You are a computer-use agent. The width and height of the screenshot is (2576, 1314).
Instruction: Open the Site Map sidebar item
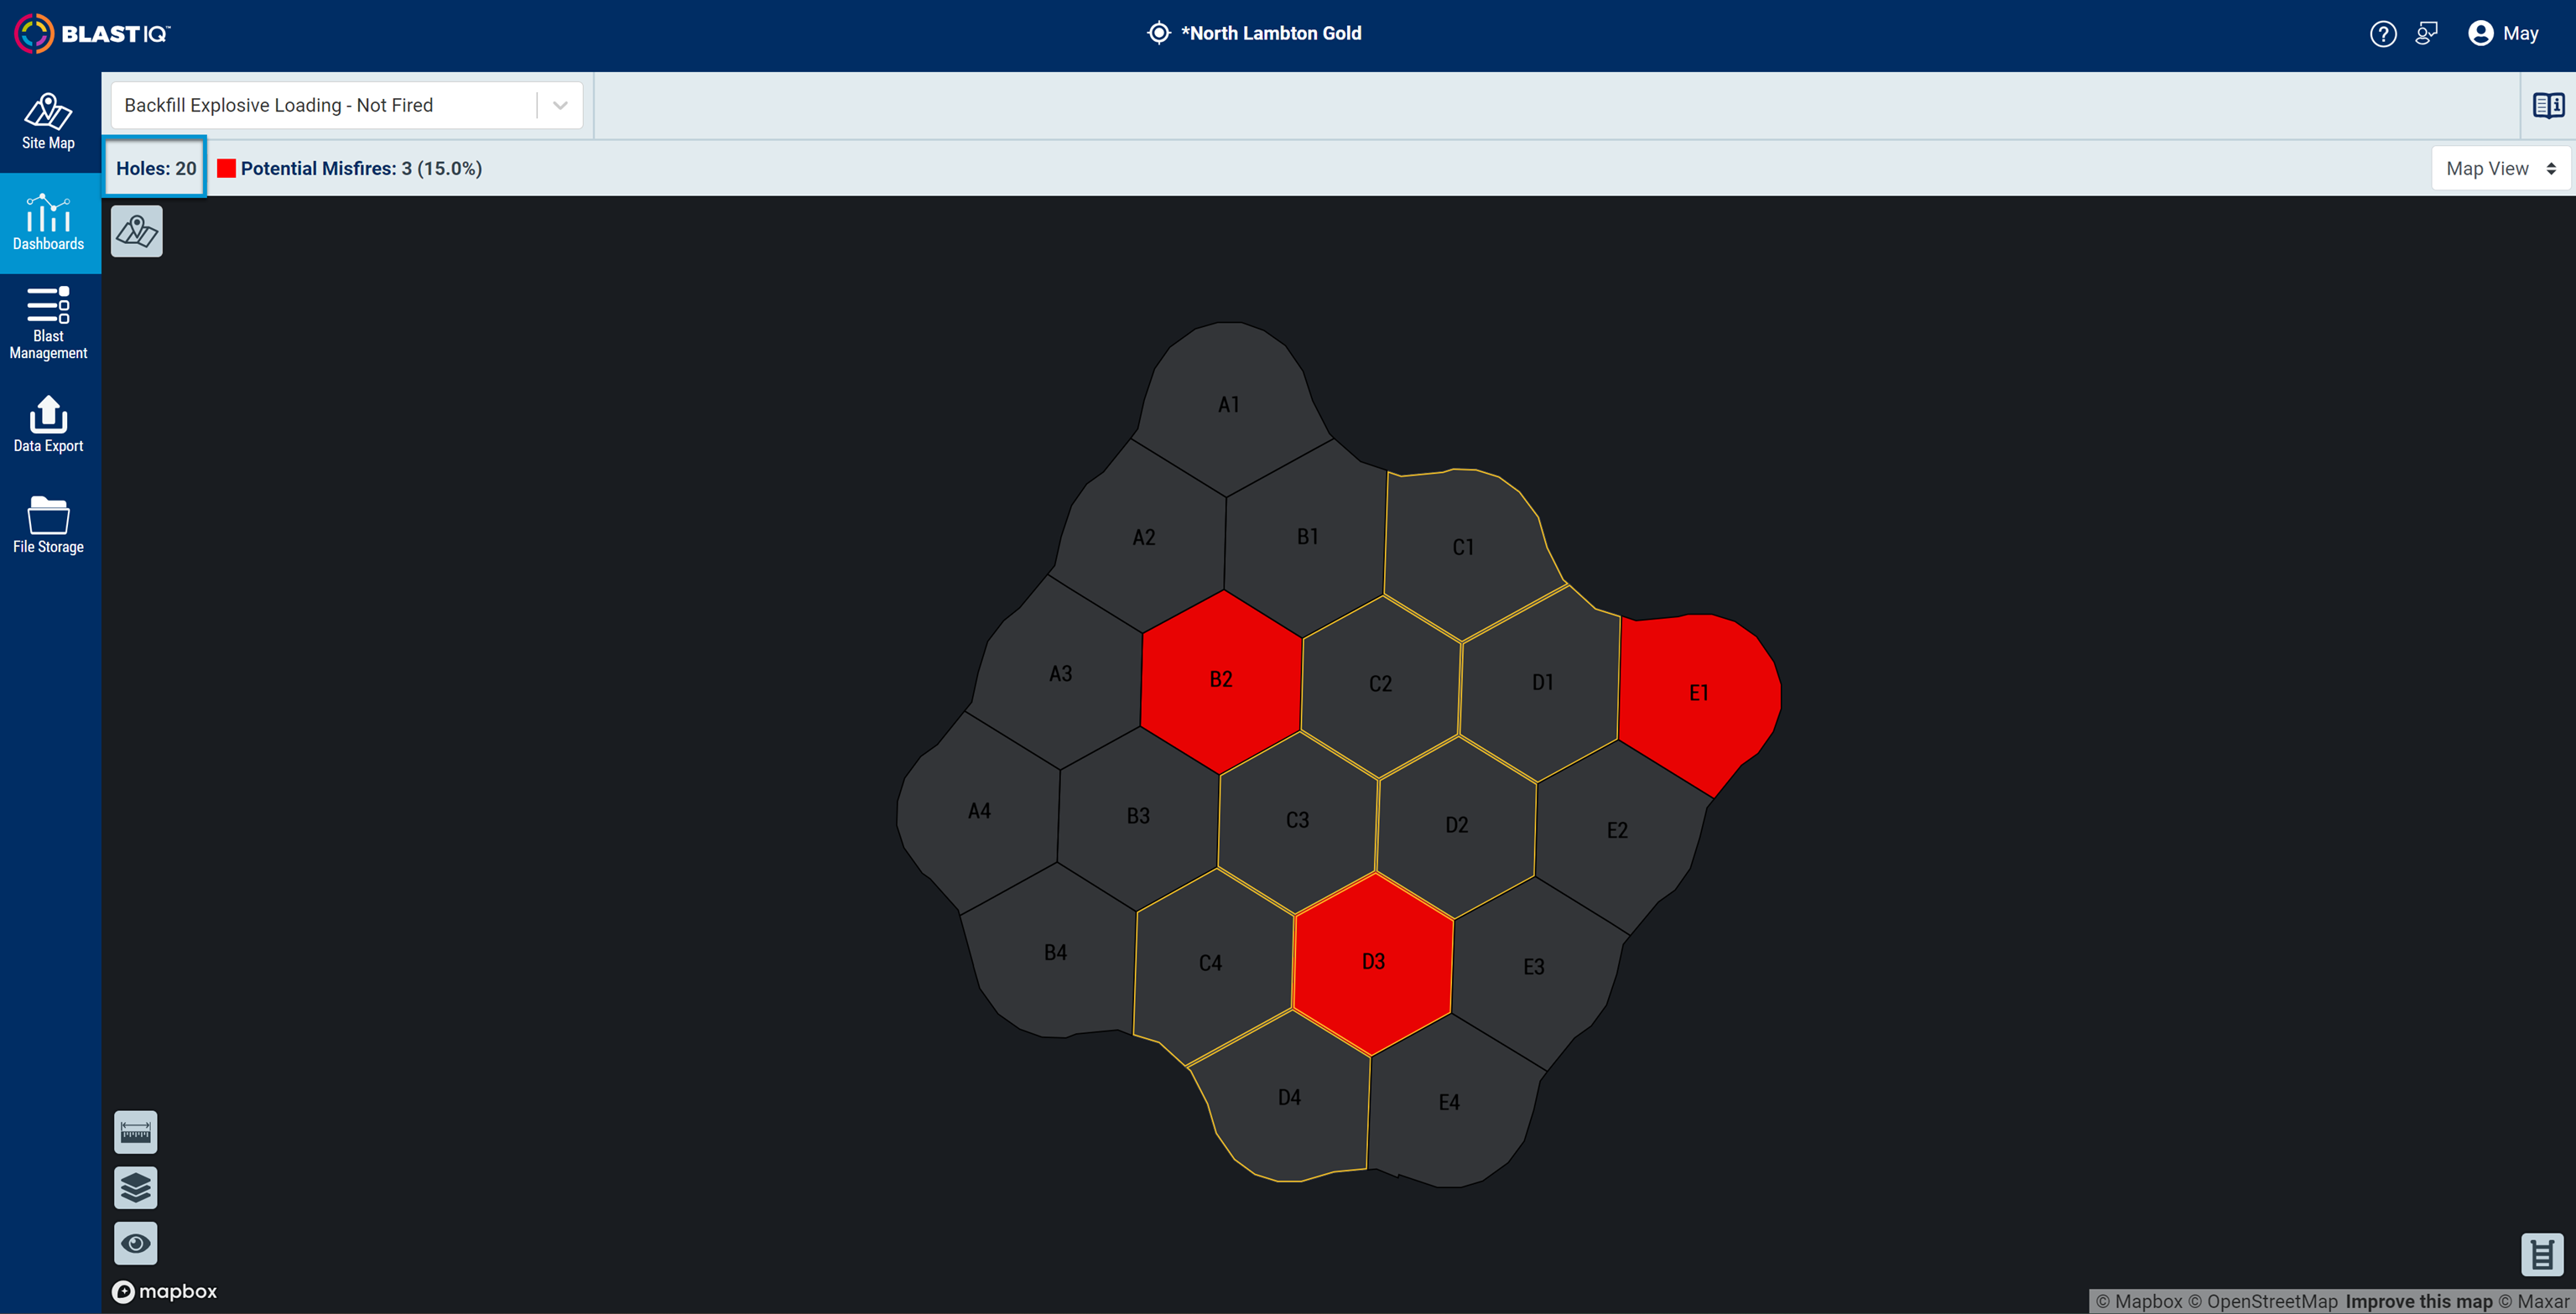point(49,122)
